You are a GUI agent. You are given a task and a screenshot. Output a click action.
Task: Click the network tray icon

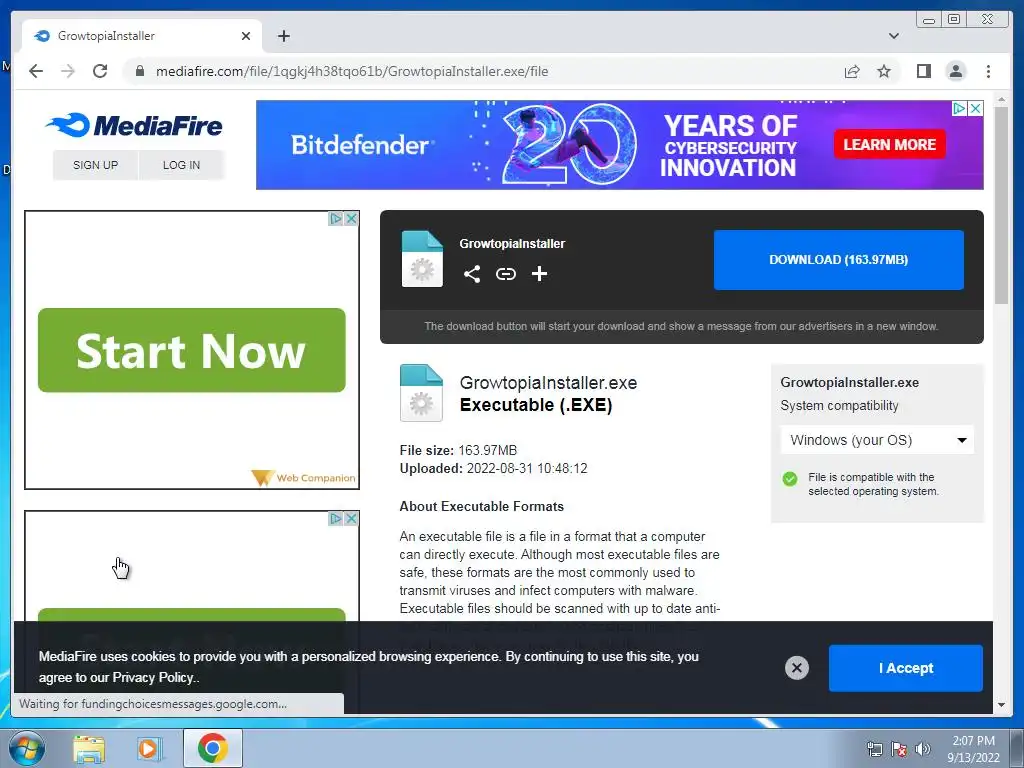tap(874, 749)
